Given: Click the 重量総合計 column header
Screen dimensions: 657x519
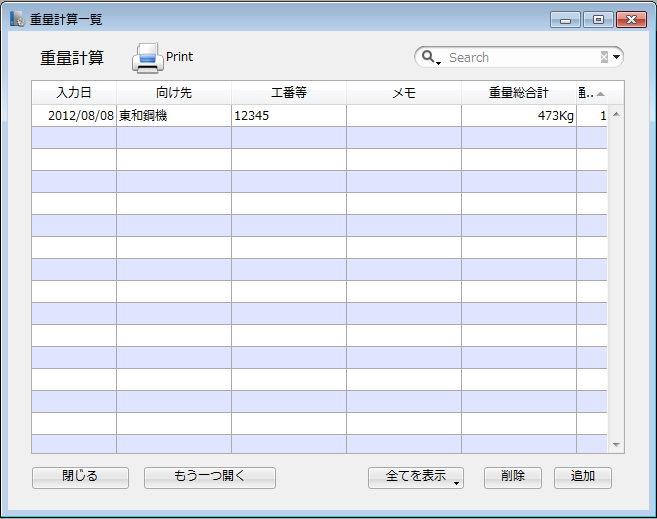Looking at the screenshot, I should 518,93.
